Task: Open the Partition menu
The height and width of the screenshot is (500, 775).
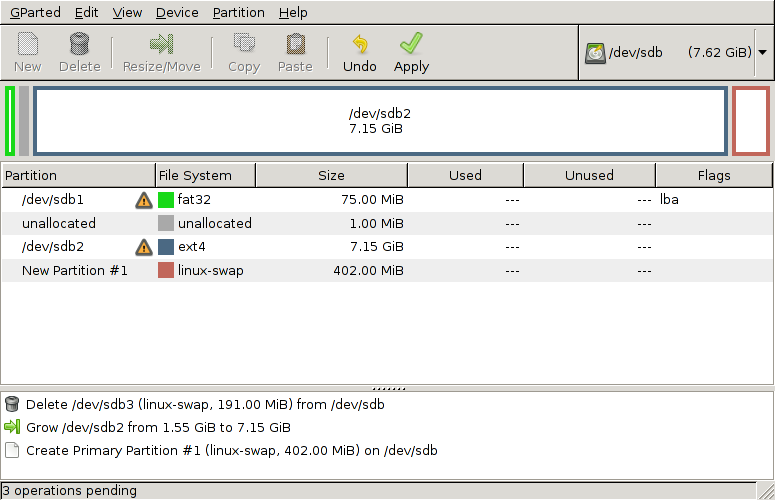Action: (239, 12)
